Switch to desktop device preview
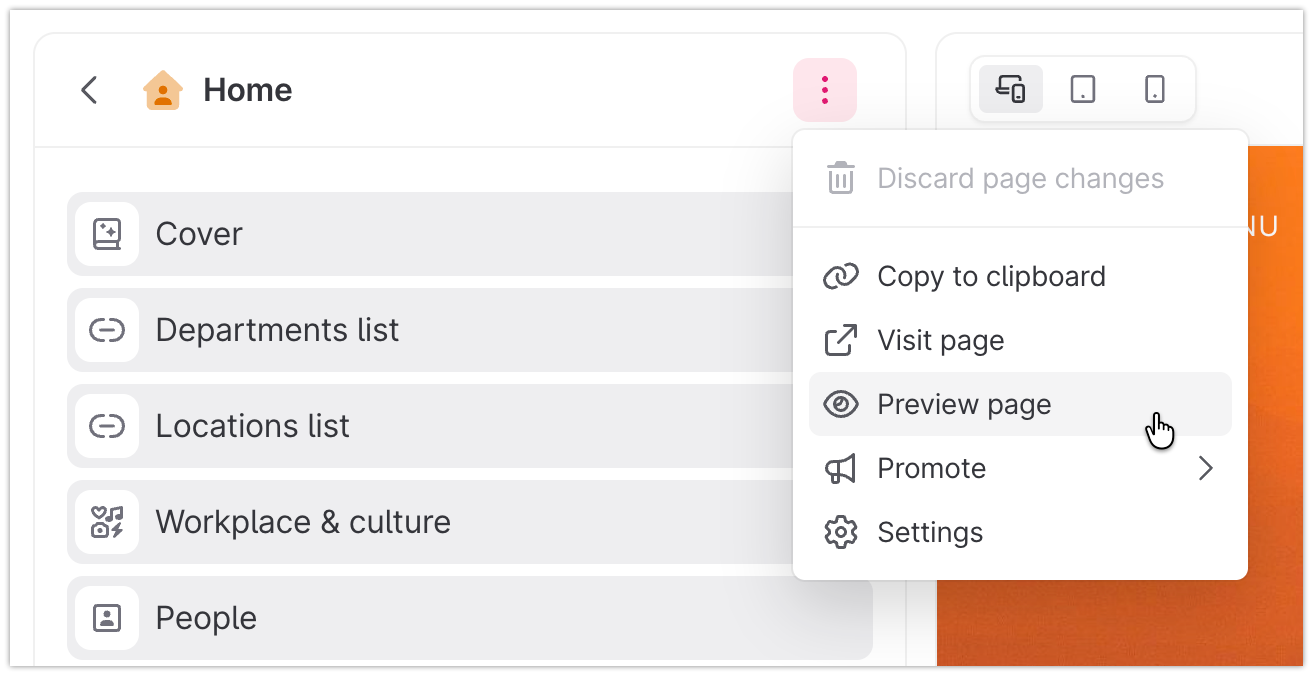The width and height of the screenshot is (1313, 676). tap(1011, 90)
